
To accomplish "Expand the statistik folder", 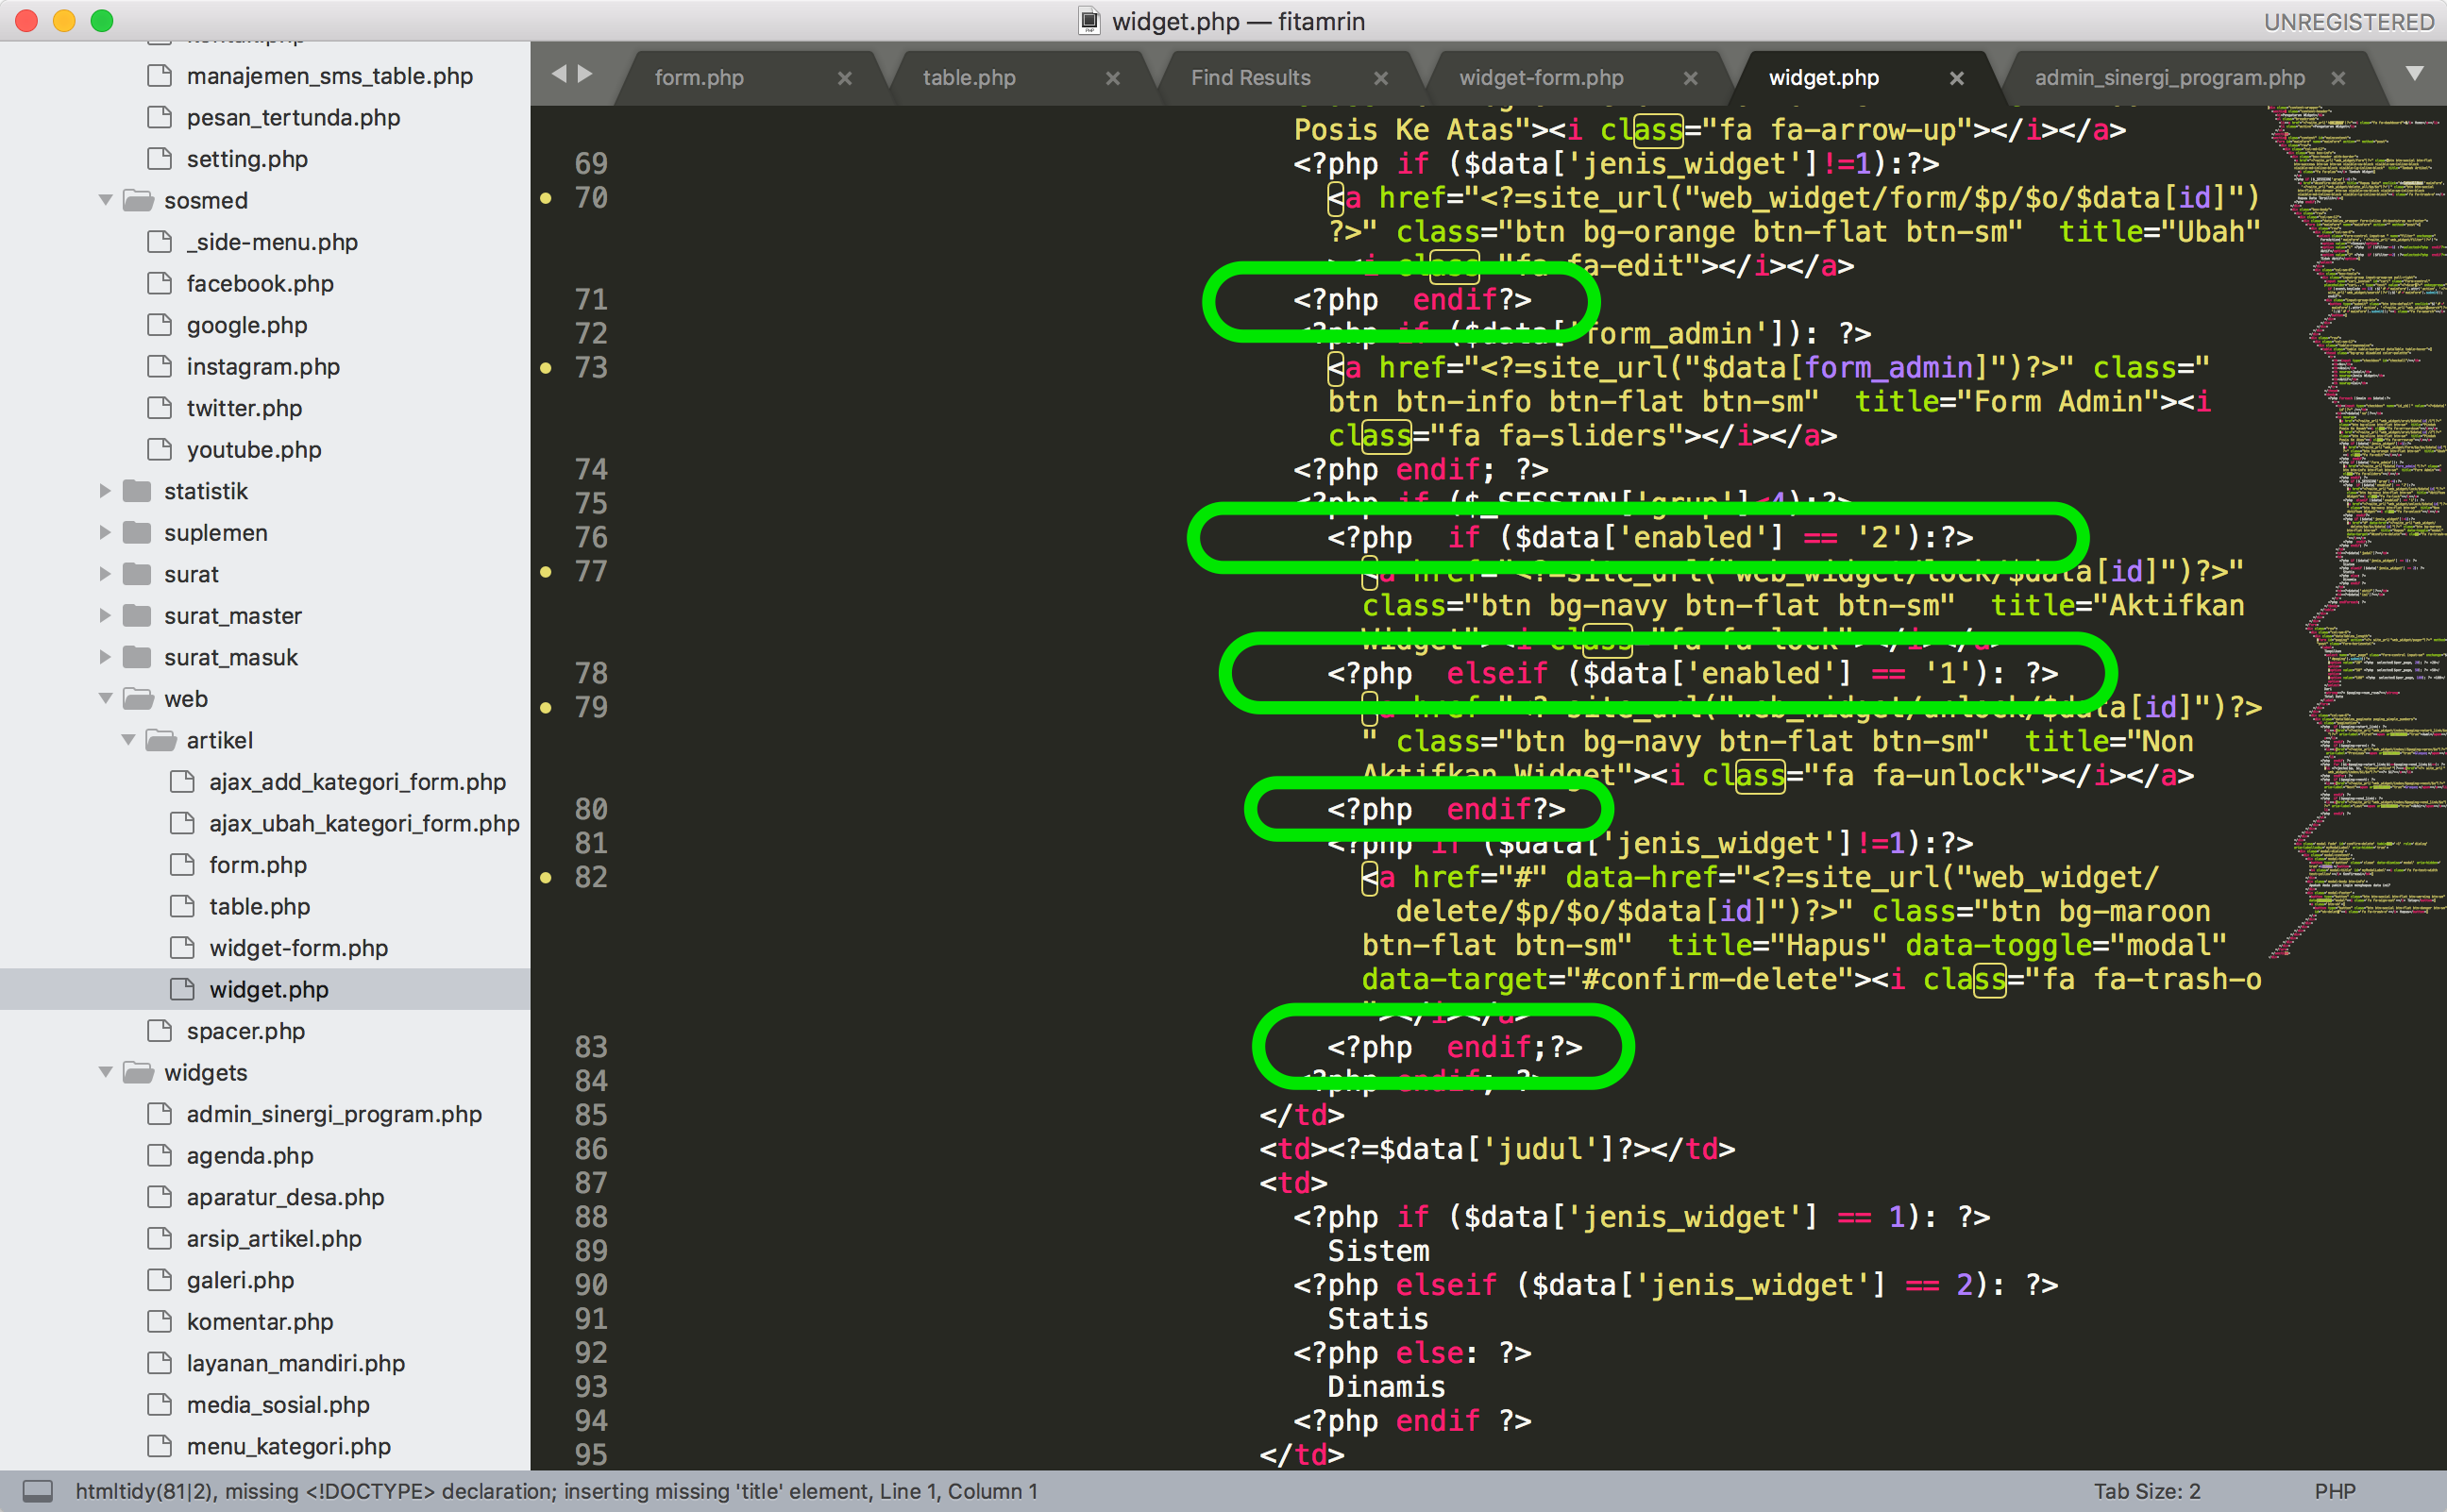I will pyautogui.click(x=106, y=490).
